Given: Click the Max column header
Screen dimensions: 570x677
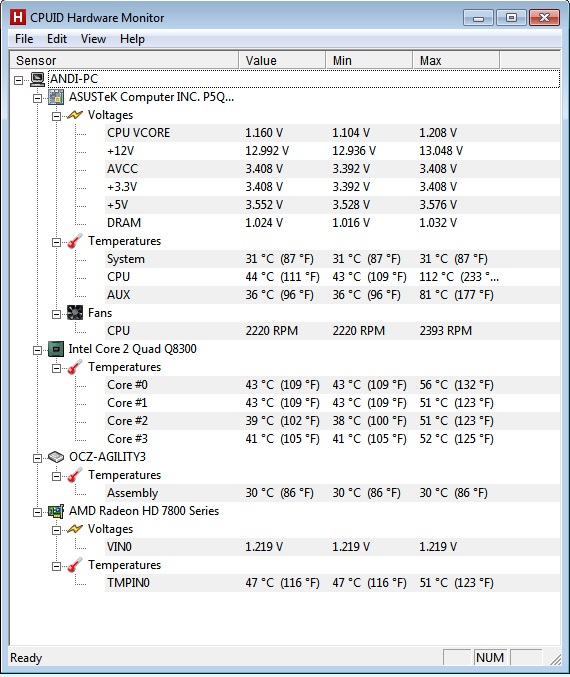Looking at the screenshot, I should pos(456,60).
